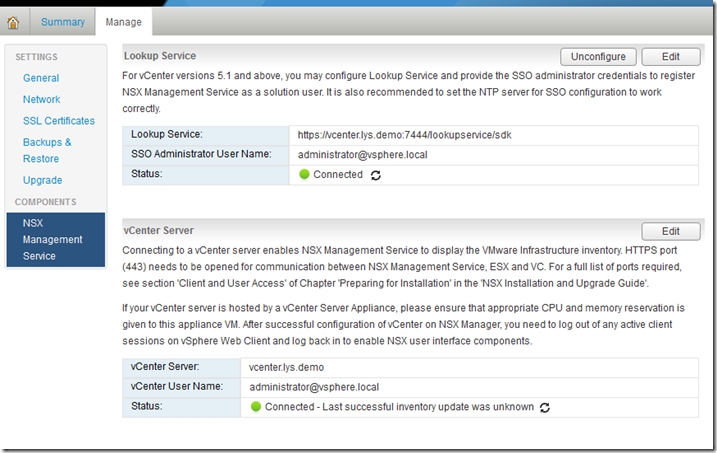Click SSO Administrator User Name value
The height and width of the screenshot is (453, 717).
point(363,155)
